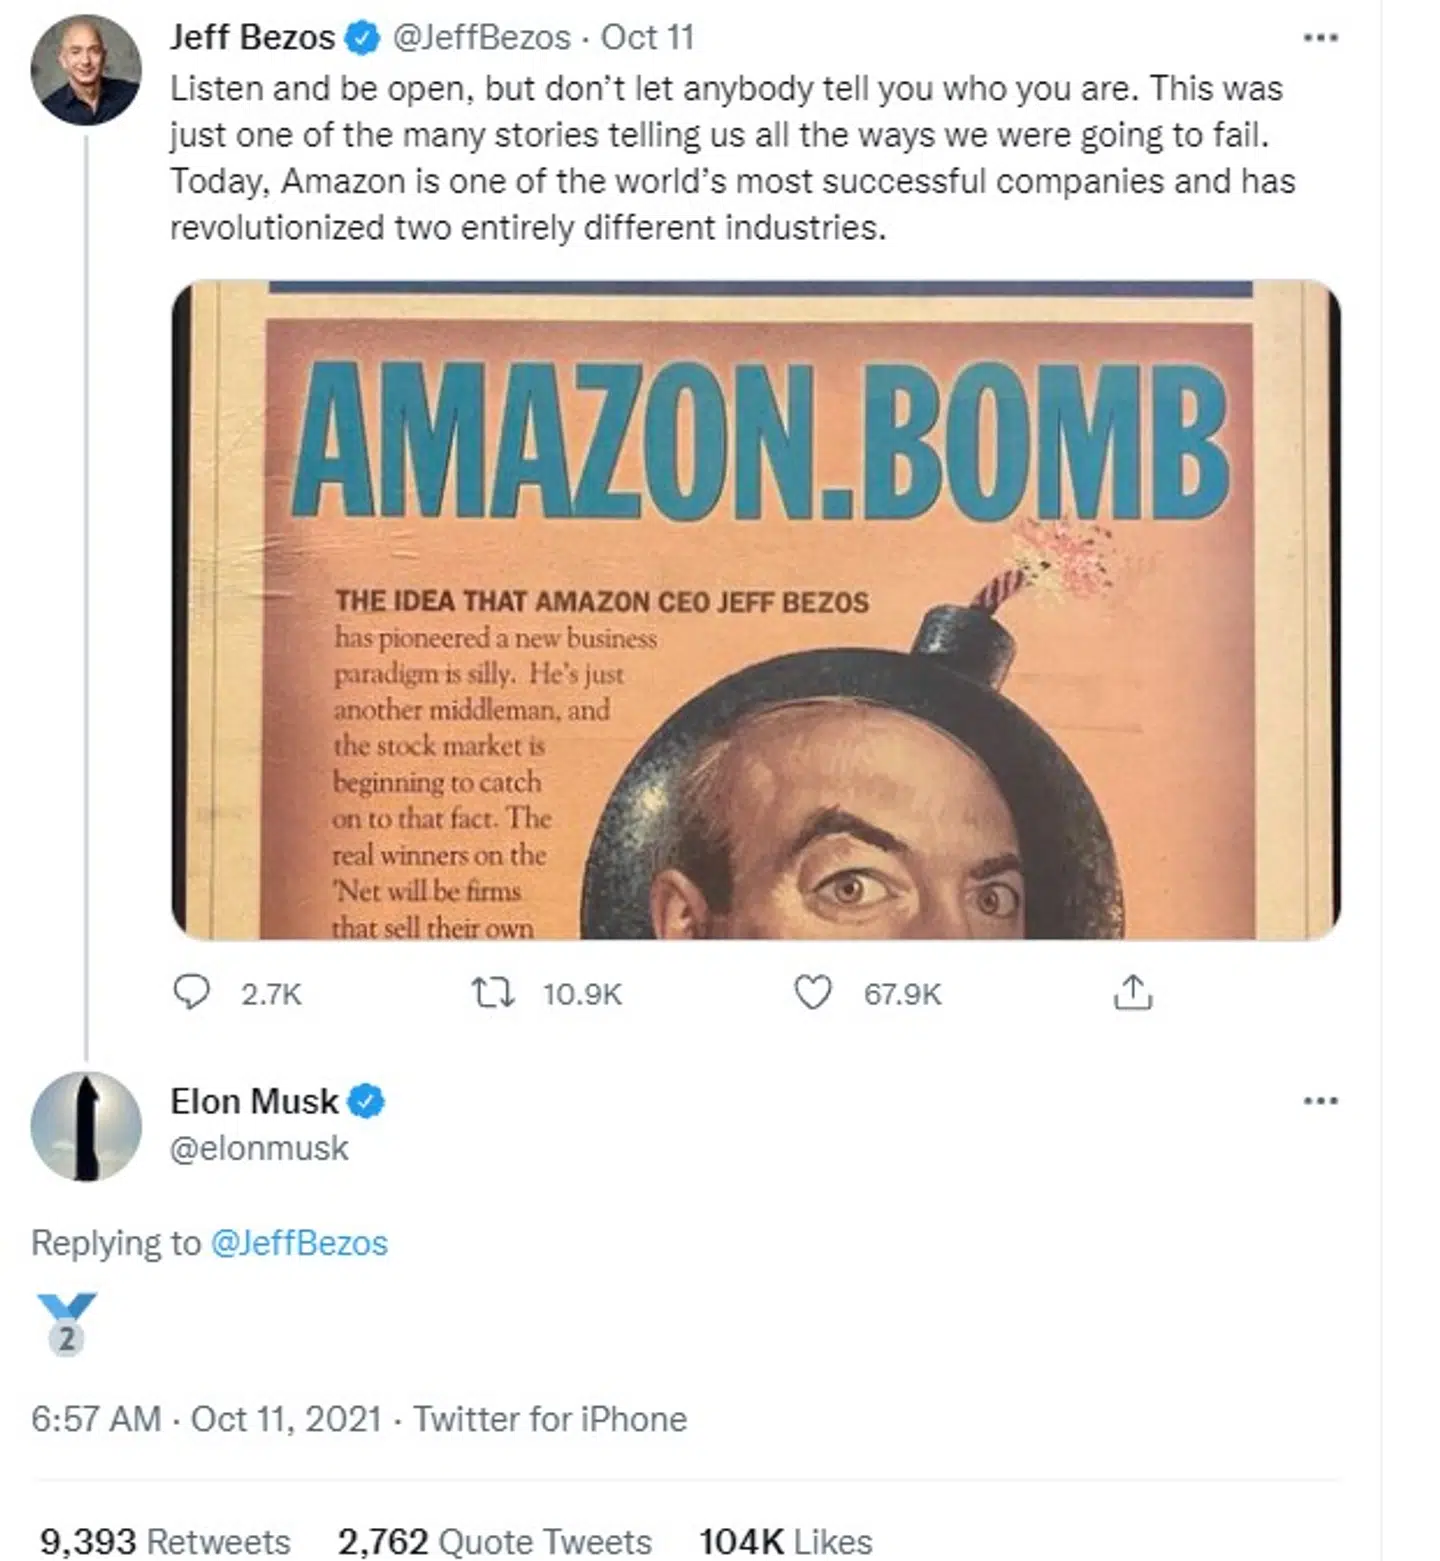Click the 2,762 Quote Tweets label
The height and width of the screenshot is (1561, 1440).
(x=495, y=1541)
